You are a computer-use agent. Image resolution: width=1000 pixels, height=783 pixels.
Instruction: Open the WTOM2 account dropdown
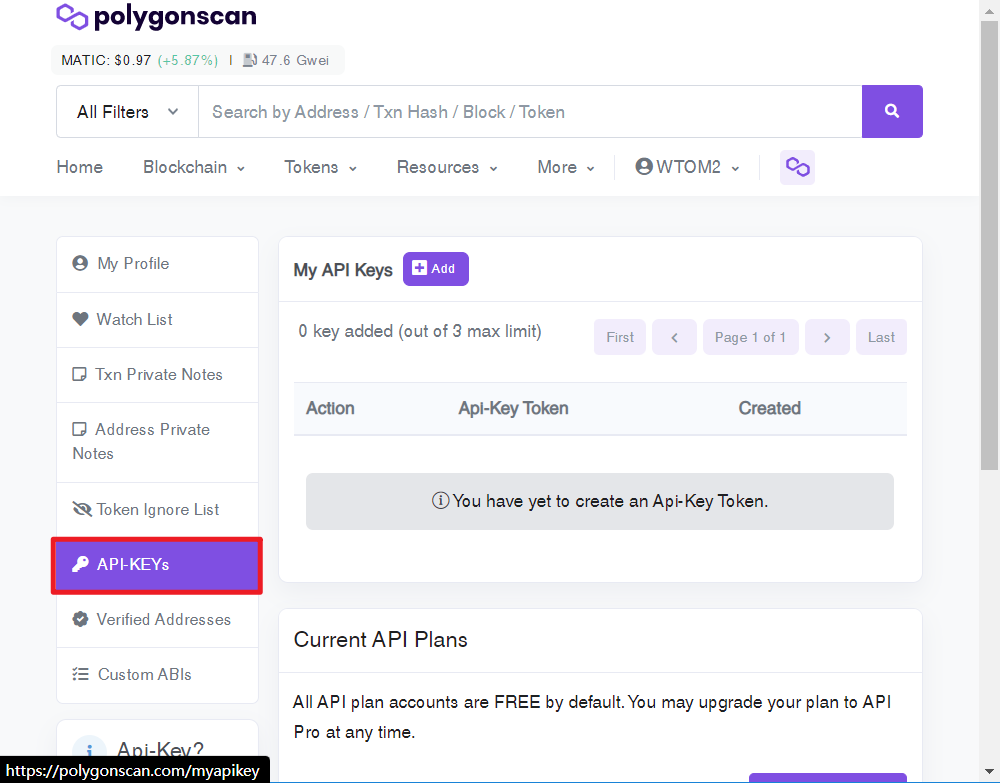[688, 167]
